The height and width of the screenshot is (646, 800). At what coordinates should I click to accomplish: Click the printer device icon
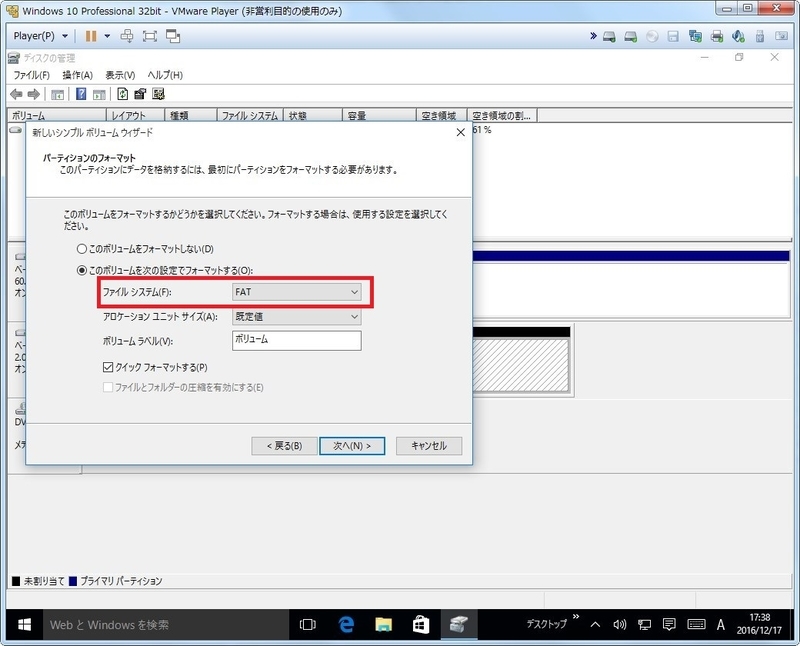pyautogui.click(x=717, y=36)
